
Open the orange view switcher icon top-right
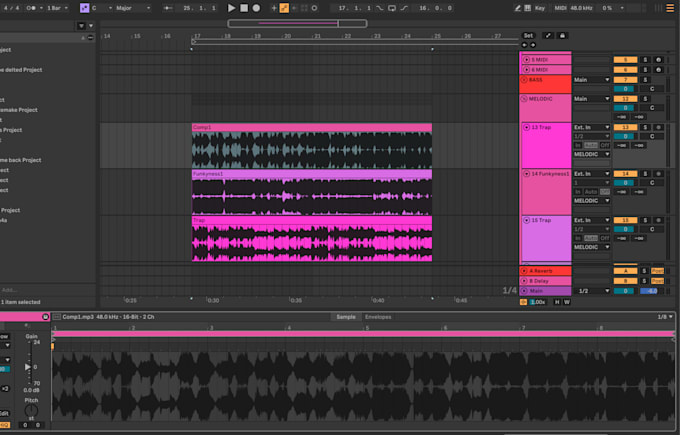(670, 8)
